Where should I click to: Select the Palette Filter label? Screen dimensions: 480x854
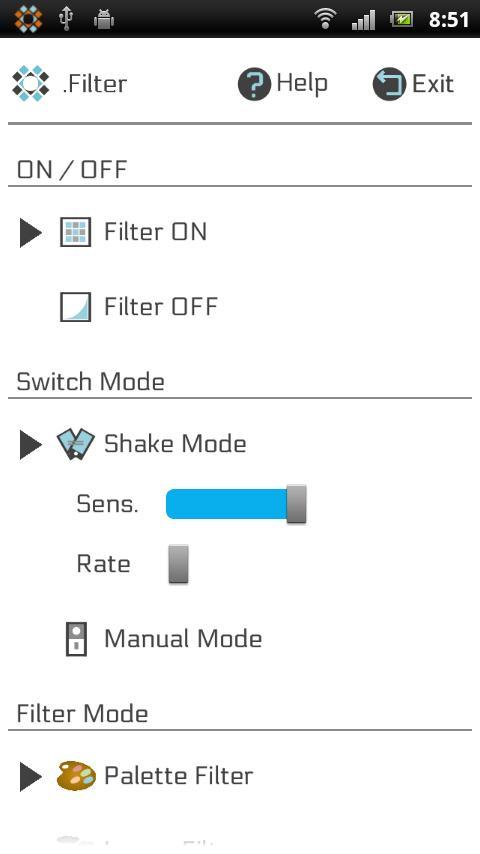(x=179, y=776)
